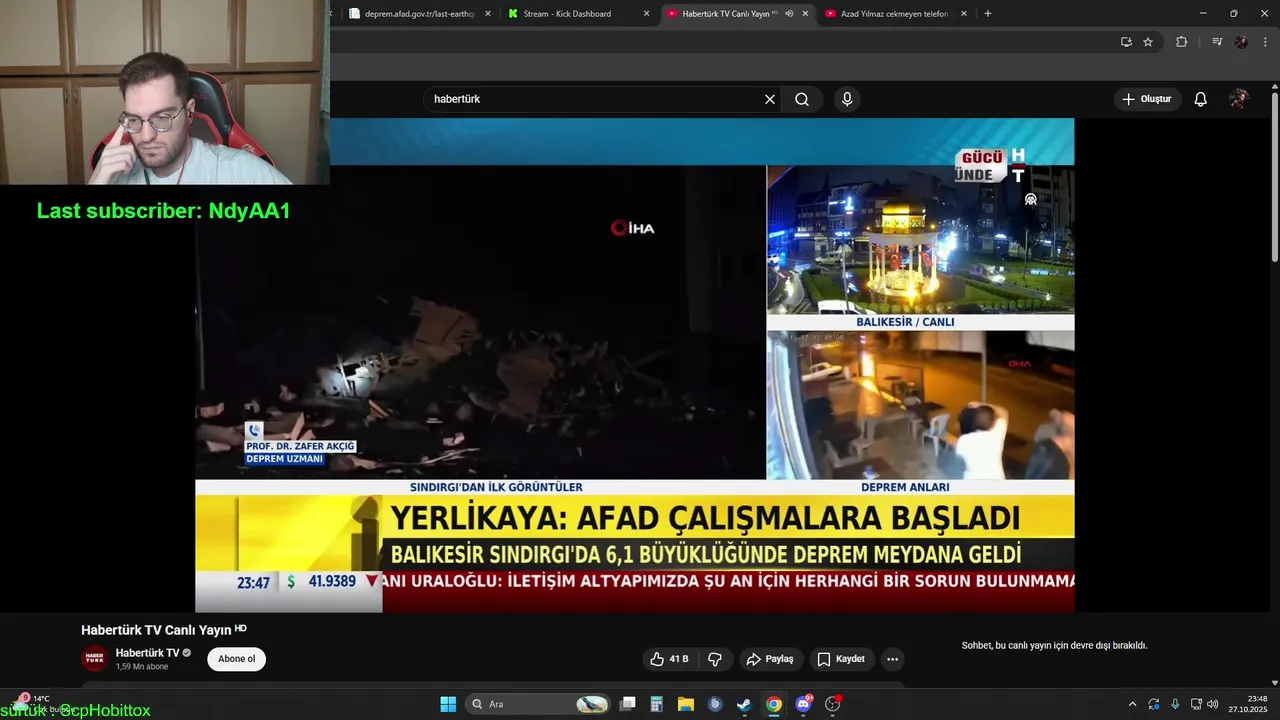
Task: Start voice search with the microphone icon
Action: click(847, 99)
